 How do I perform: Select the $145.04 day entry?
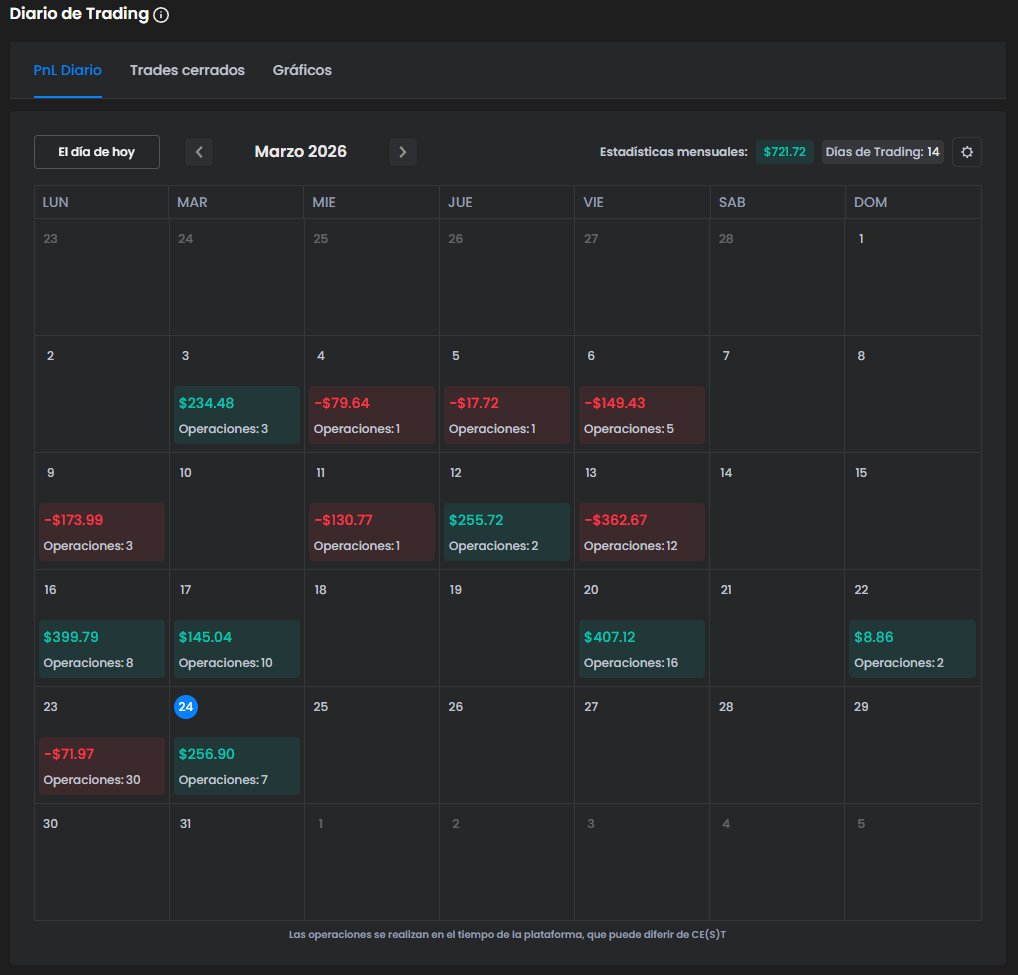click(236, 649)
